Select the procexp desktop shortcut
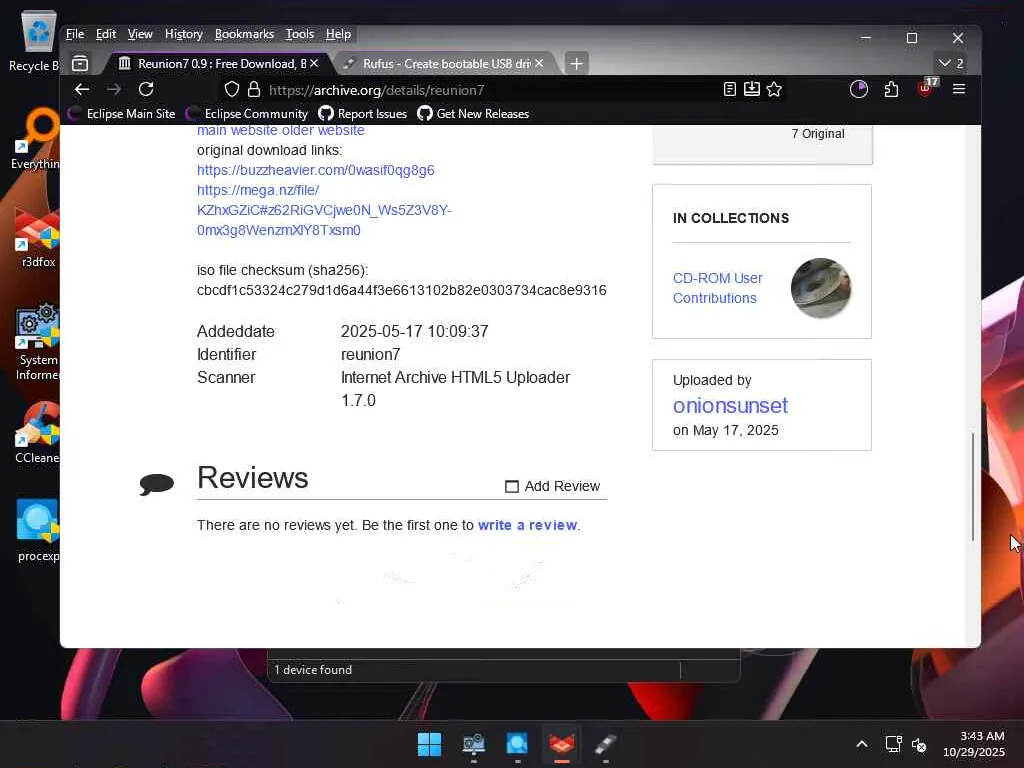Viewport: 1024px width, 768px height. coord(37,531)
